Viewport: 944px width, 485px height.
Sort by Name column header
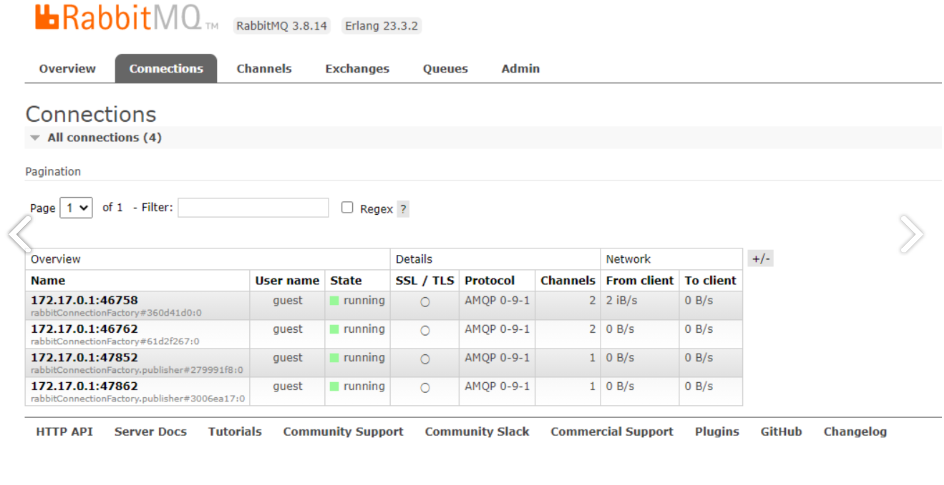click(x=48, y=280)
